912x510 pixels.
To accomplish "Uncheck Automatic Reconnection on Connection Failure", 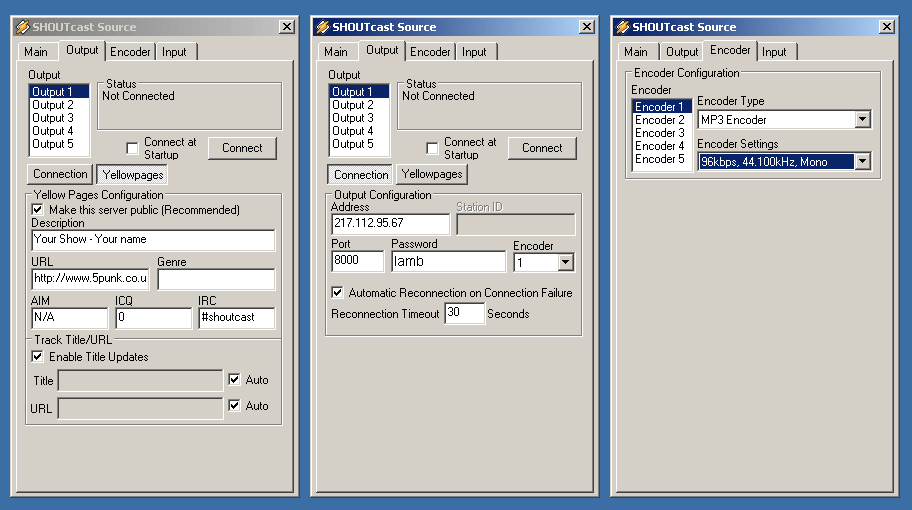I will click(x=338, y=293).
